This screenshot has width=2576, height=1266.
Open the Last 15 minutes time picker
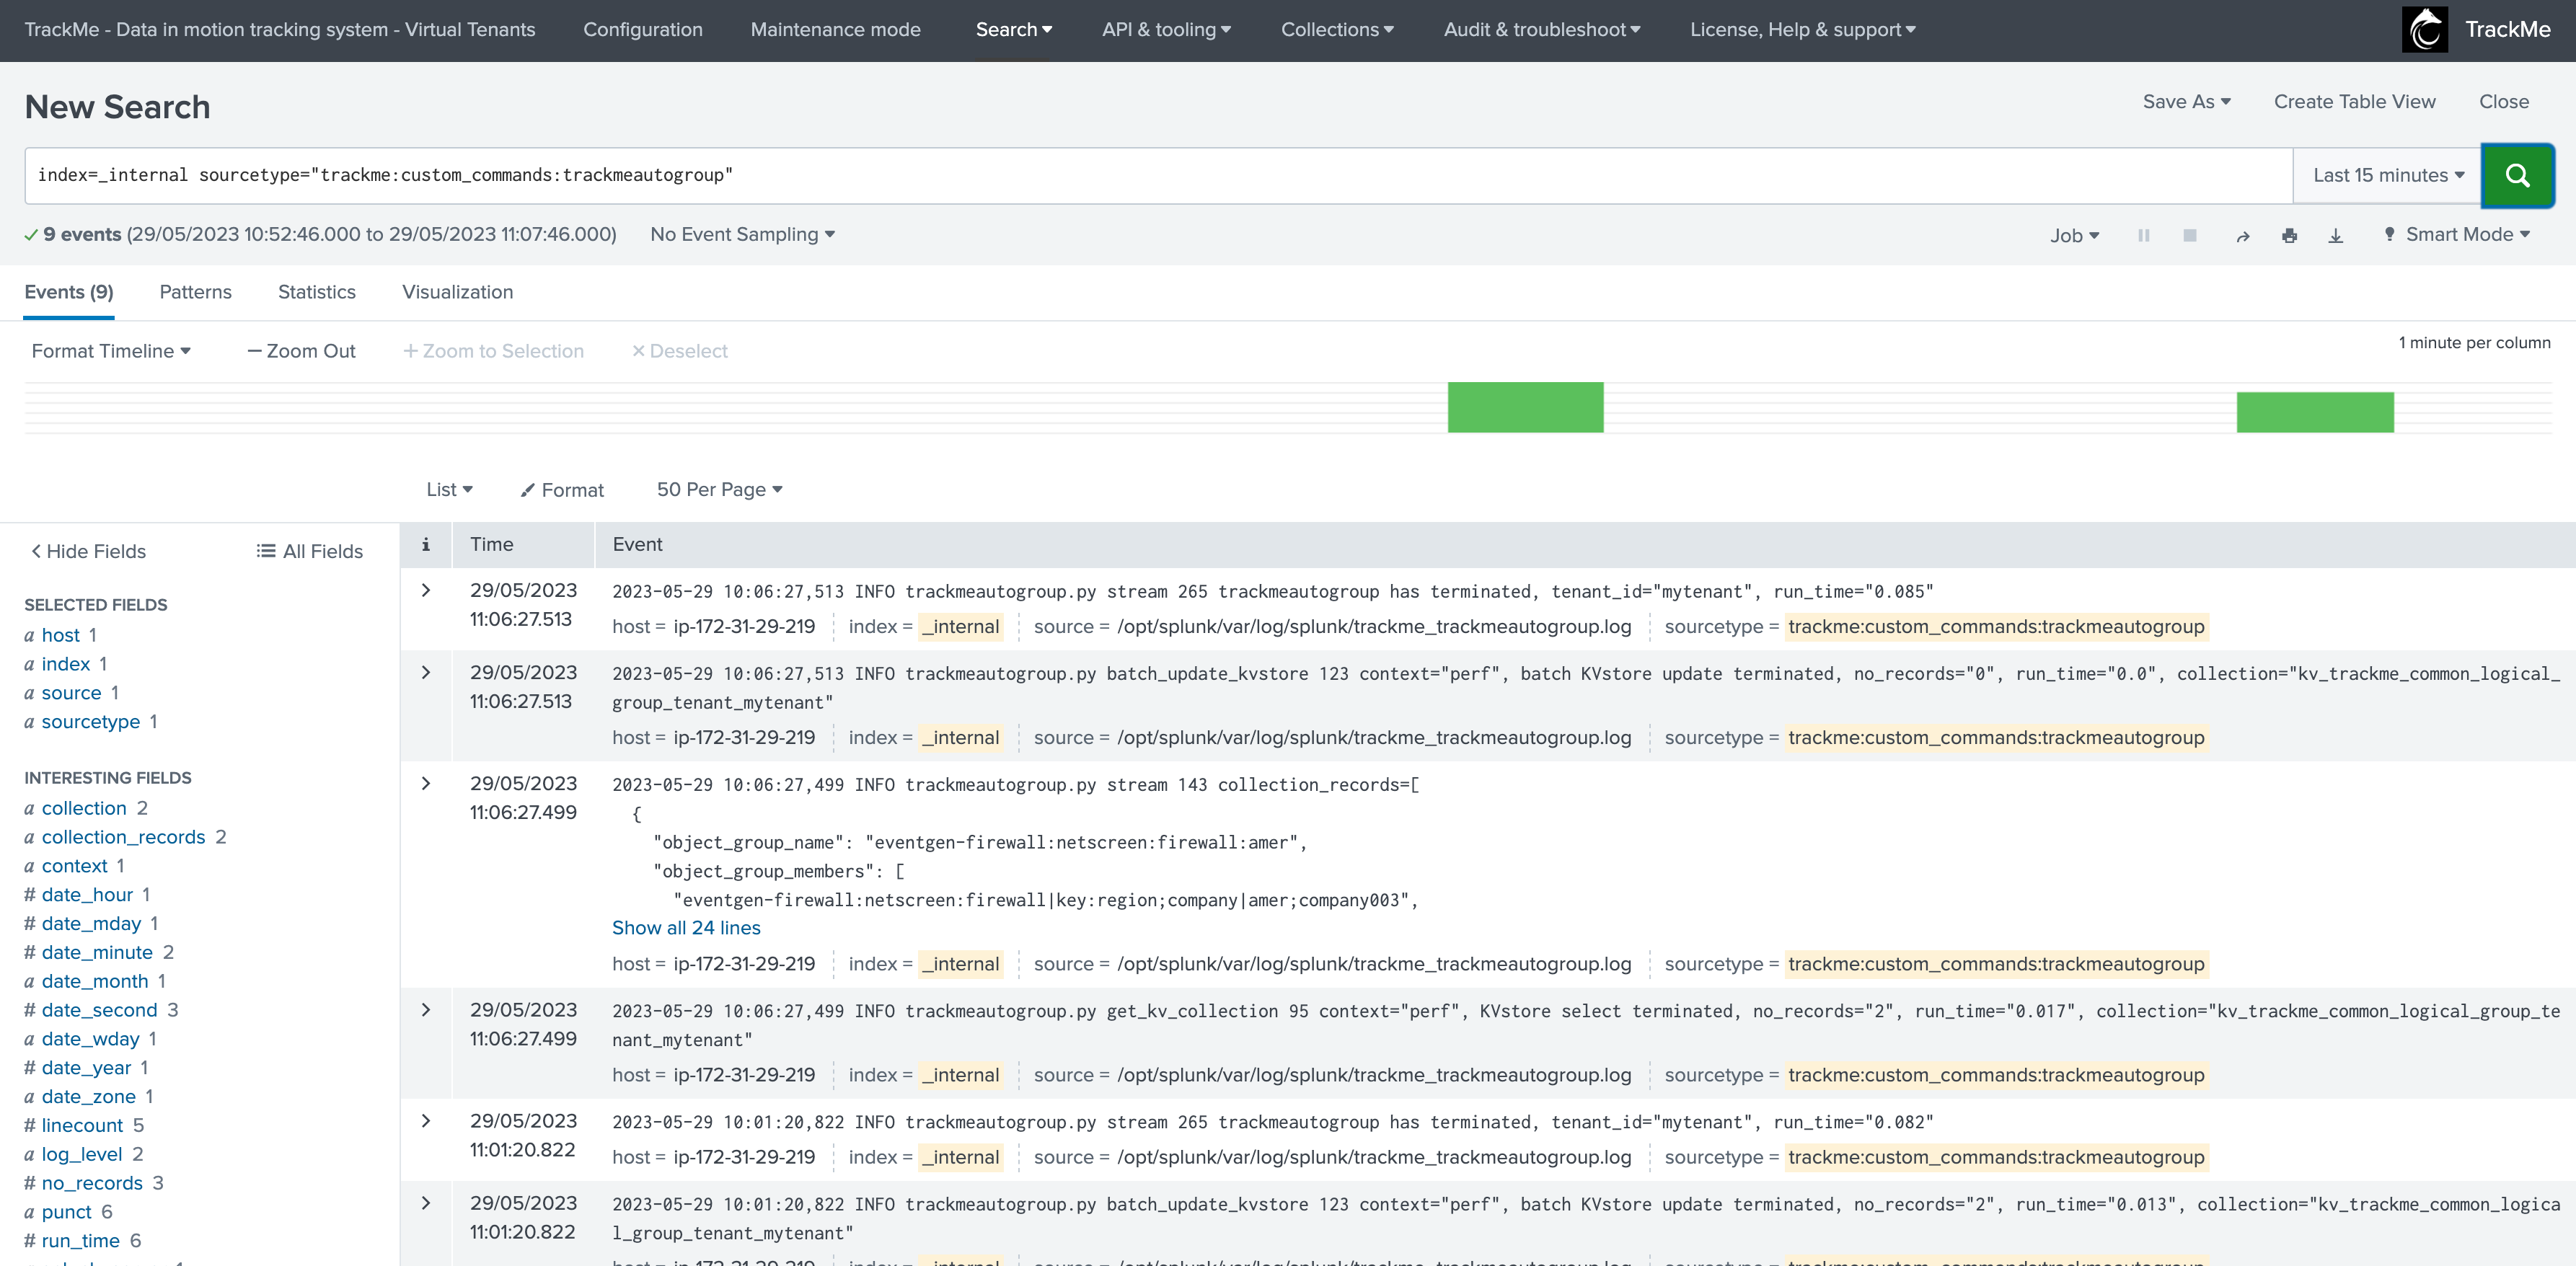coord(2387,176)
